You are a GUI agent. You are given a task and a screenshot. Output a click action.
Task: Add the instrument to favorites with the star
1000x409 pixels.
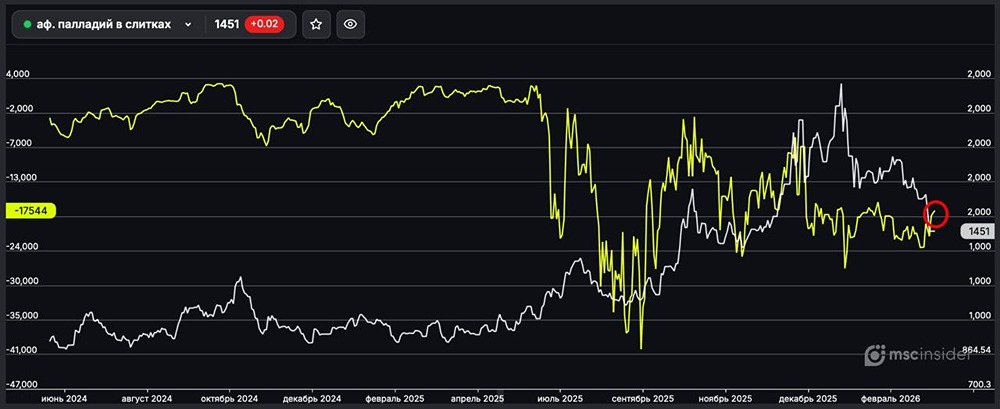click(x=316, y=25)
